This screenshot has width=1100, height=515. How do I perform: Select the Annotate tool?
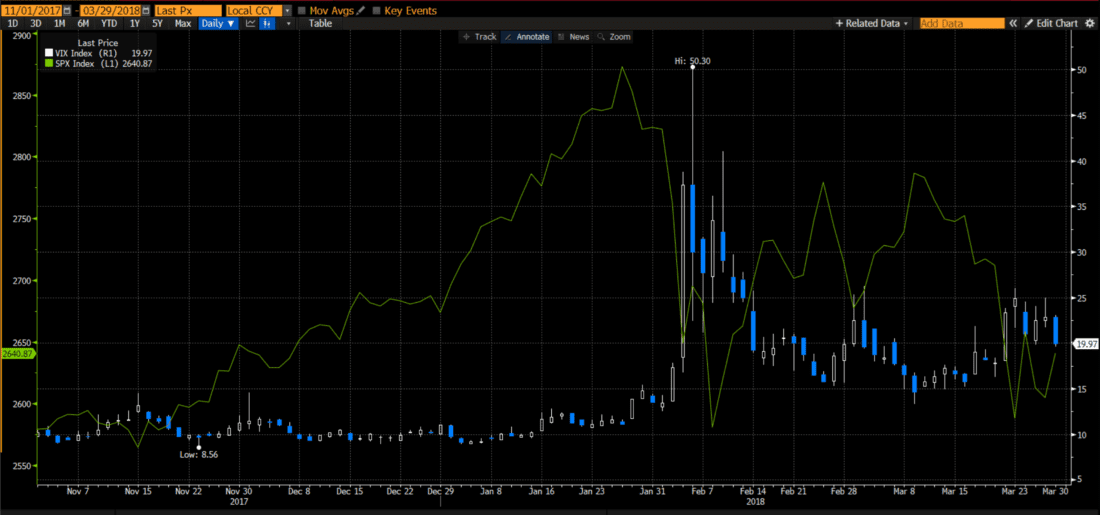527,36
